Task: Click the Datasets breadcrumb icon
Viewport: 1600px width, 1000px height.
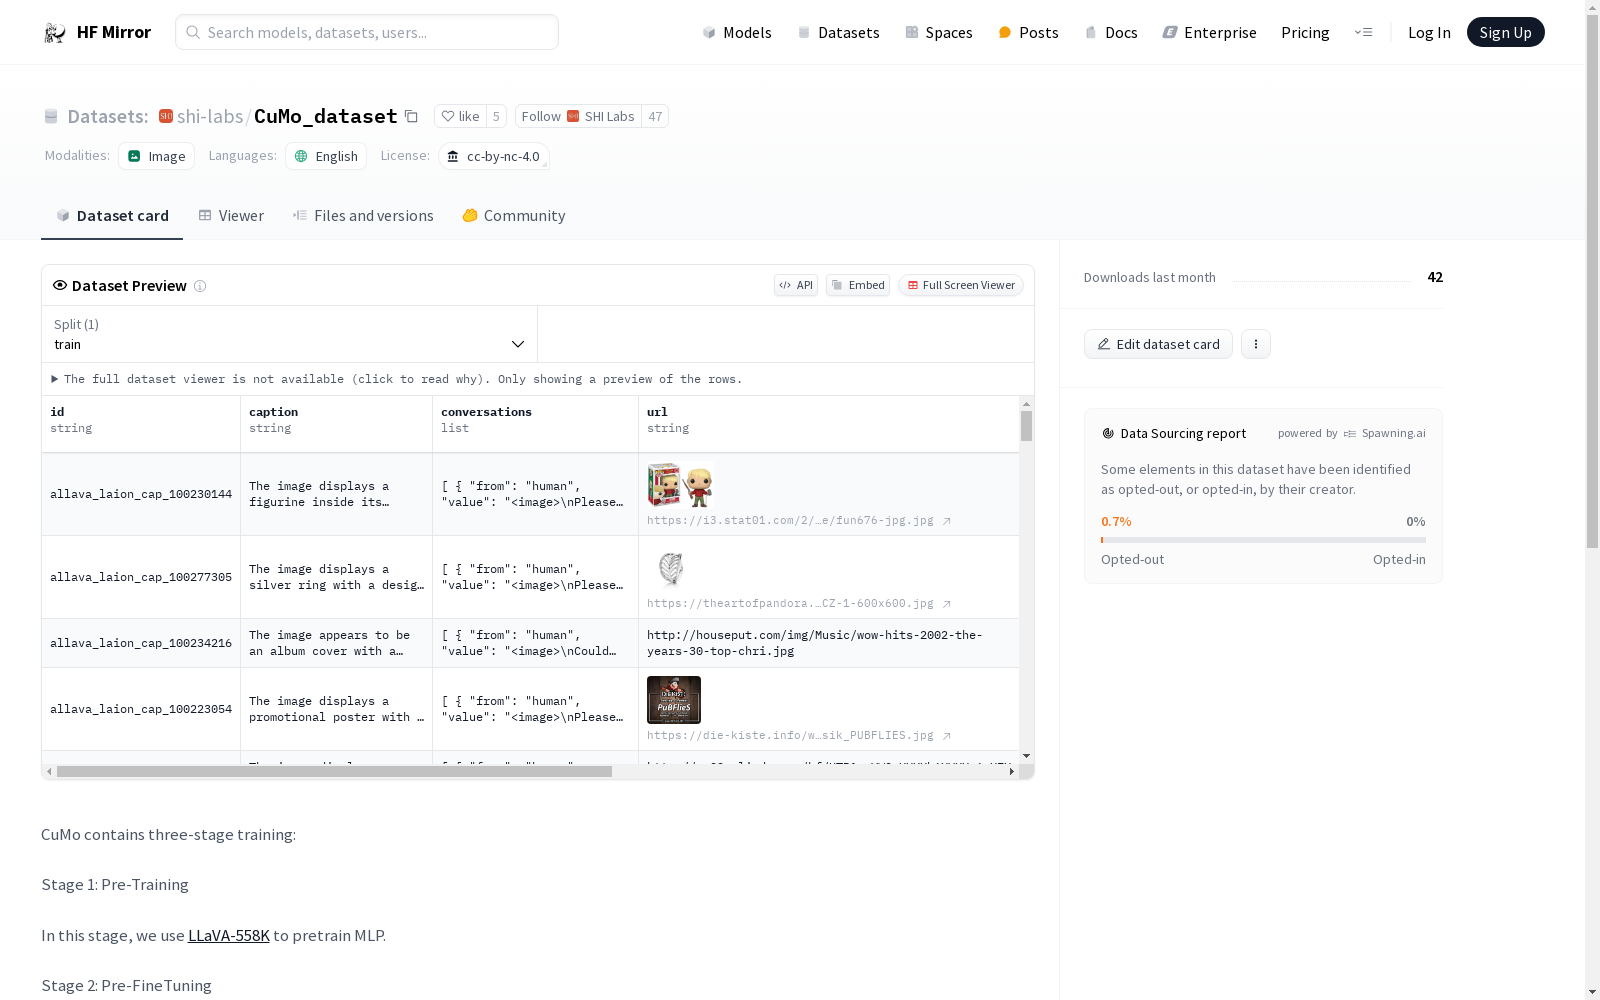Action: [x=51, y=116]
